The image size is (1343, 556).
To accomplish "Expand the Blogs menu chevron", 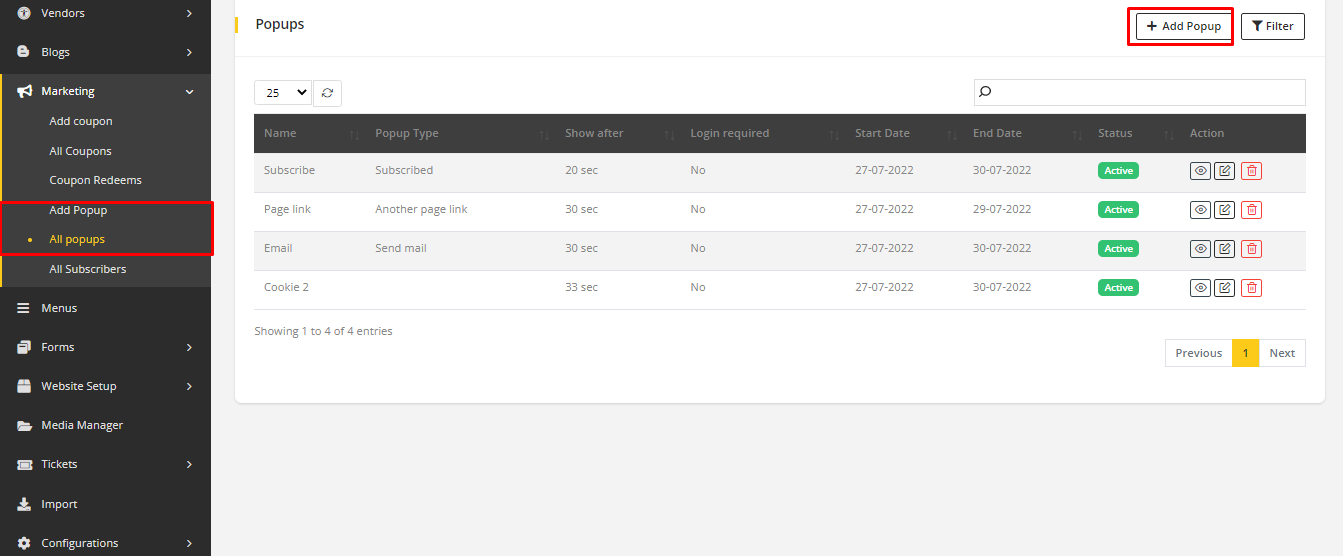I will (x=189, y=52).
